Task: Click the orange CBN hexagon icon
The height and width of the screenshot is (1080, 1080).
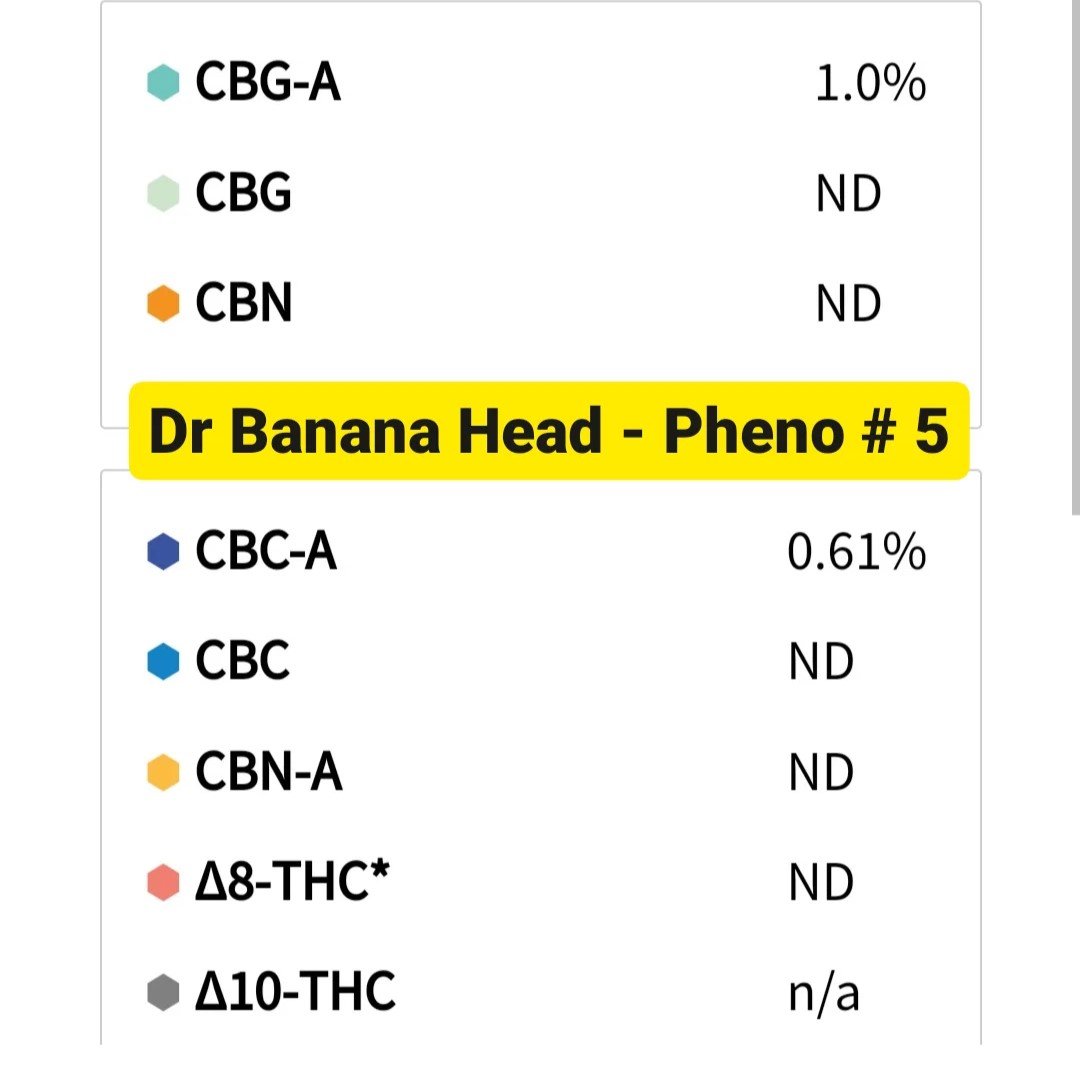Action: click(x=163, y=303)
